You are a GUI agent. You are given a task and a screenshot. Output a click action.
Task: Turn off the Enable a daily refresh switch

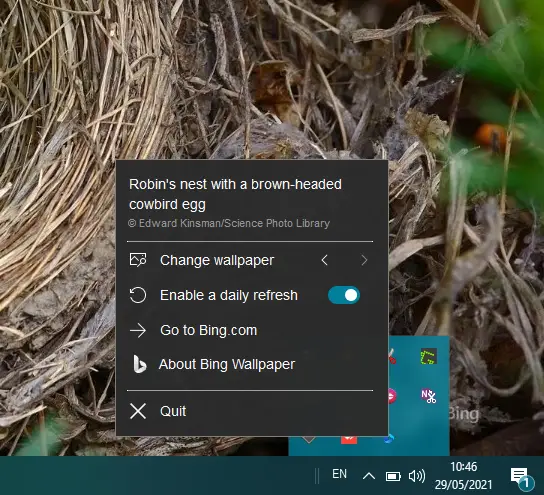344,295
